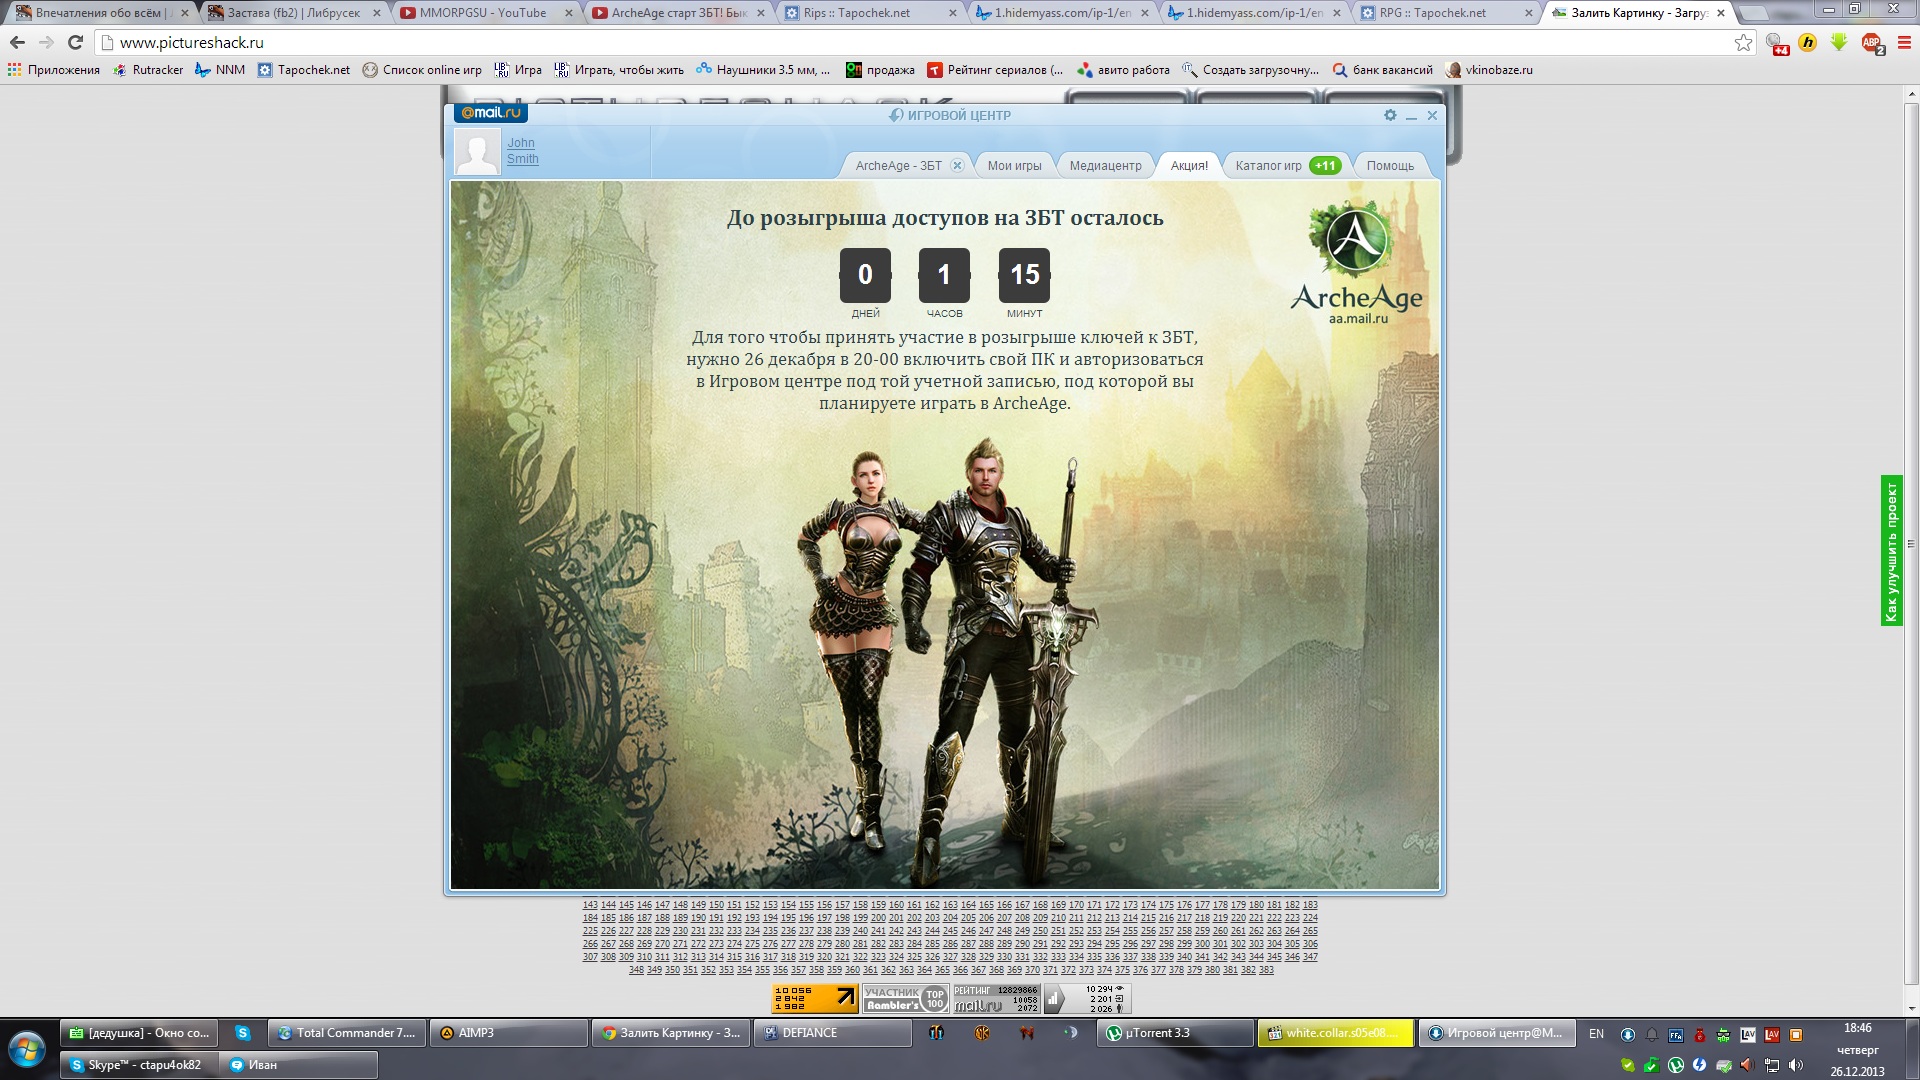Image resolution: width=1920 pixels, height=1080 pixels.
Task: Open the Медиацентр tab
Action: pyautogui.click(x=1105, y=166)
